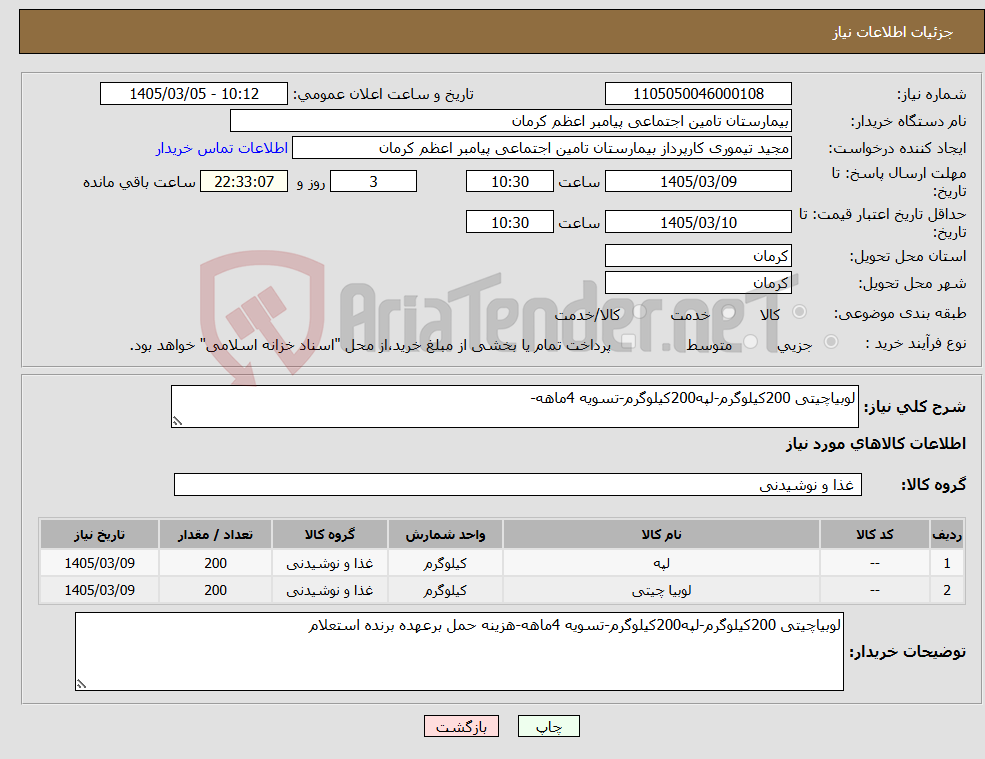Click the remaining days field showing 3
This screenshot has width=985, height=759.
coord(373,182)
